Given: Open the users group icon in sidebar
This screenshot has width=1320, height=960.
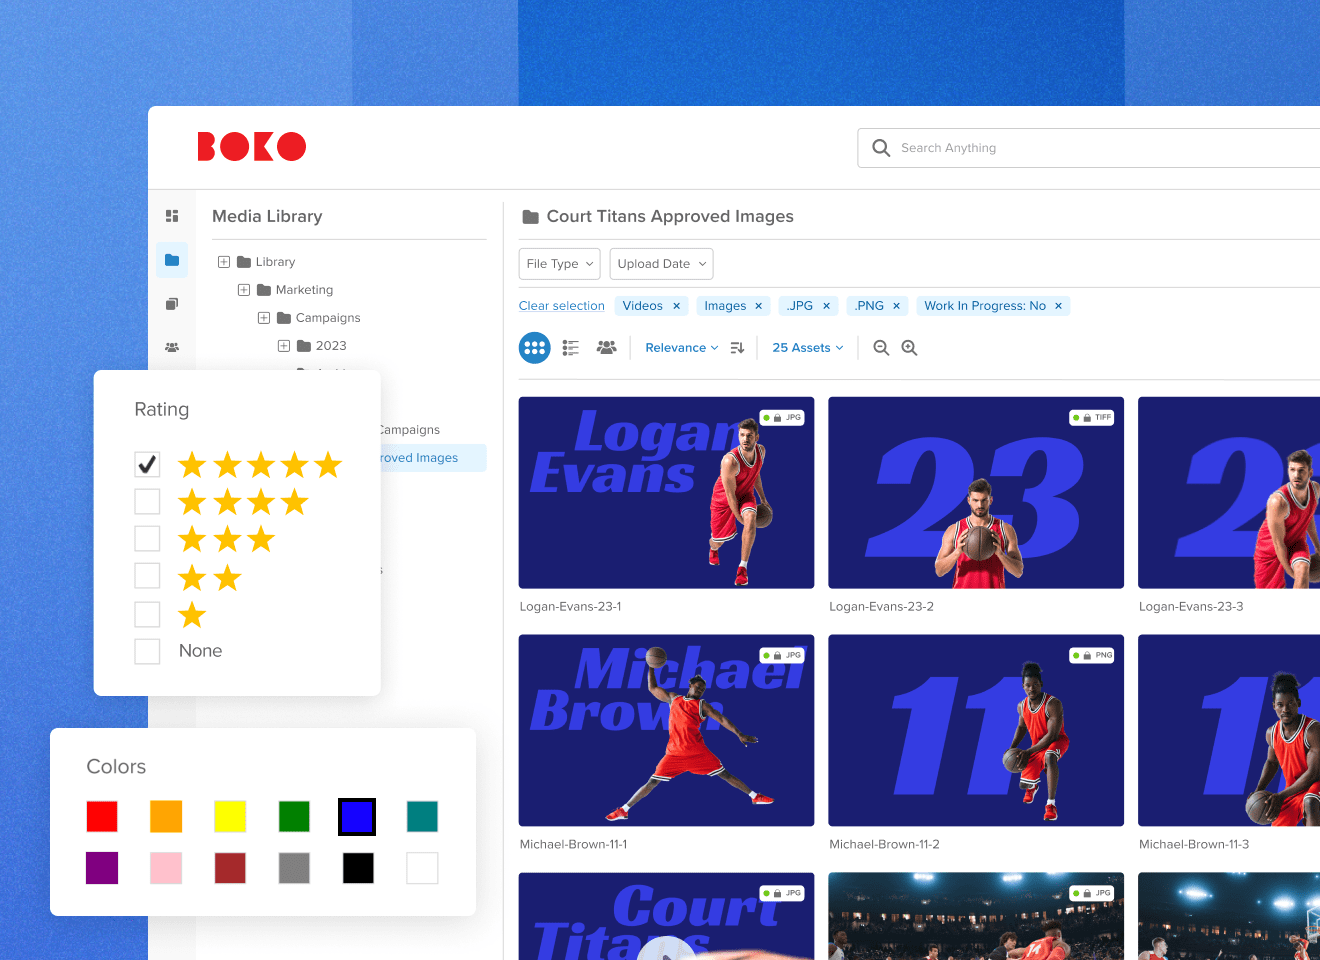Looking at the screenshot, I should pos(172,347).
